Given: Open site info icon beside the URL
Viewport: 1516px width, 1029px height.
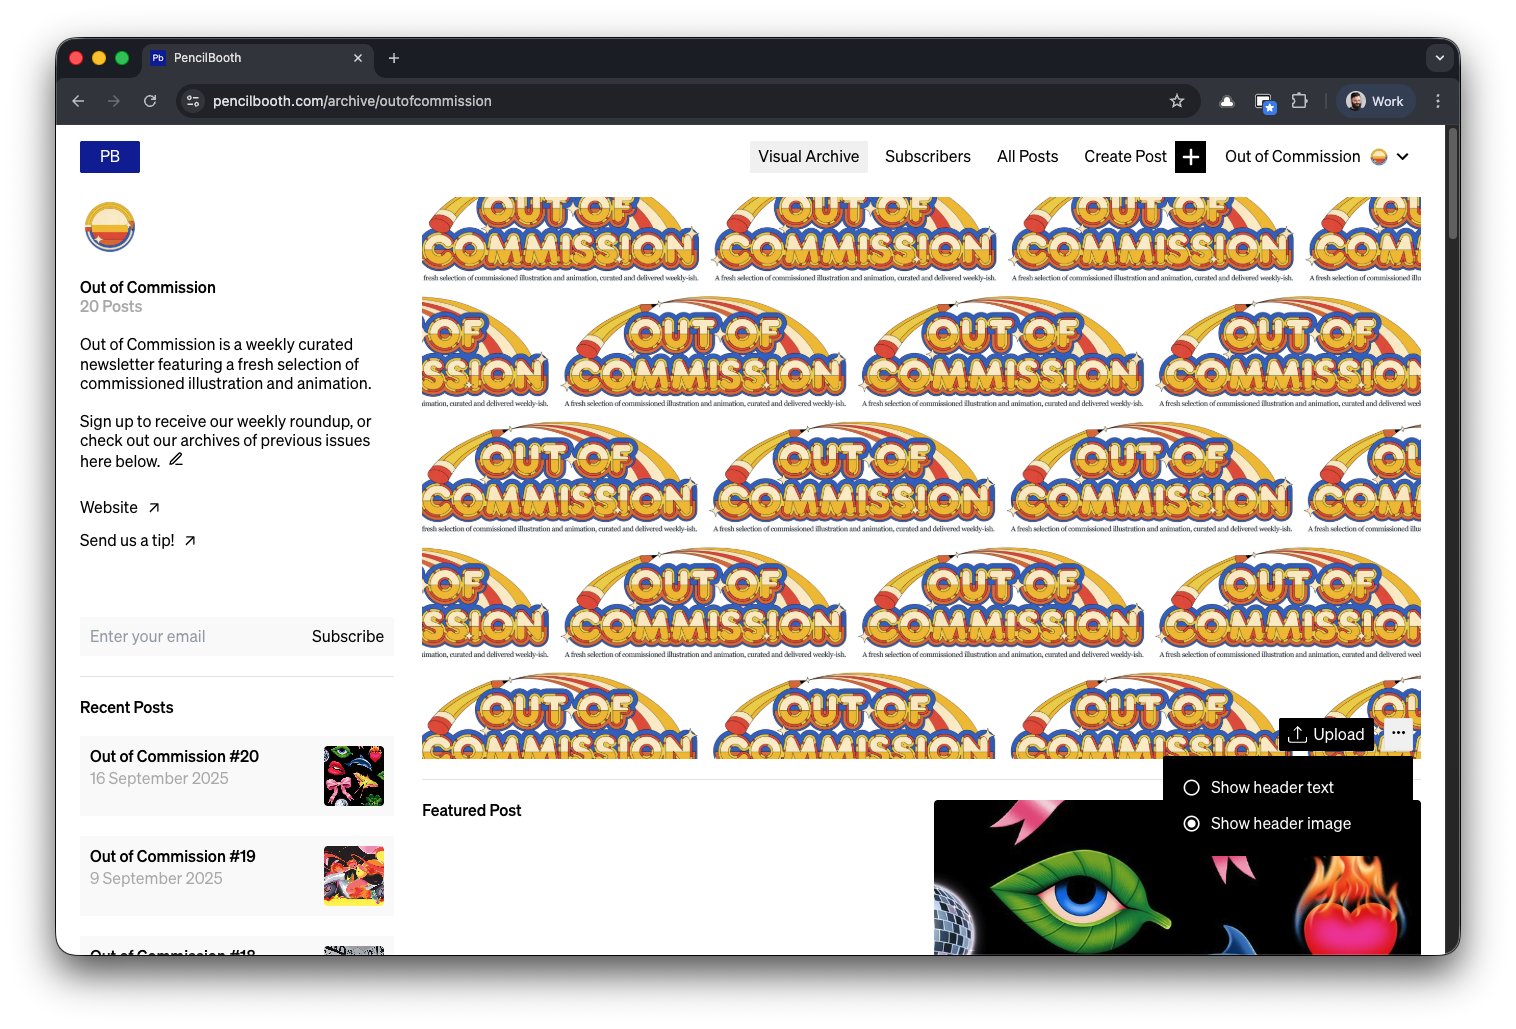Looking at the screenshot, I should point(193,101).
